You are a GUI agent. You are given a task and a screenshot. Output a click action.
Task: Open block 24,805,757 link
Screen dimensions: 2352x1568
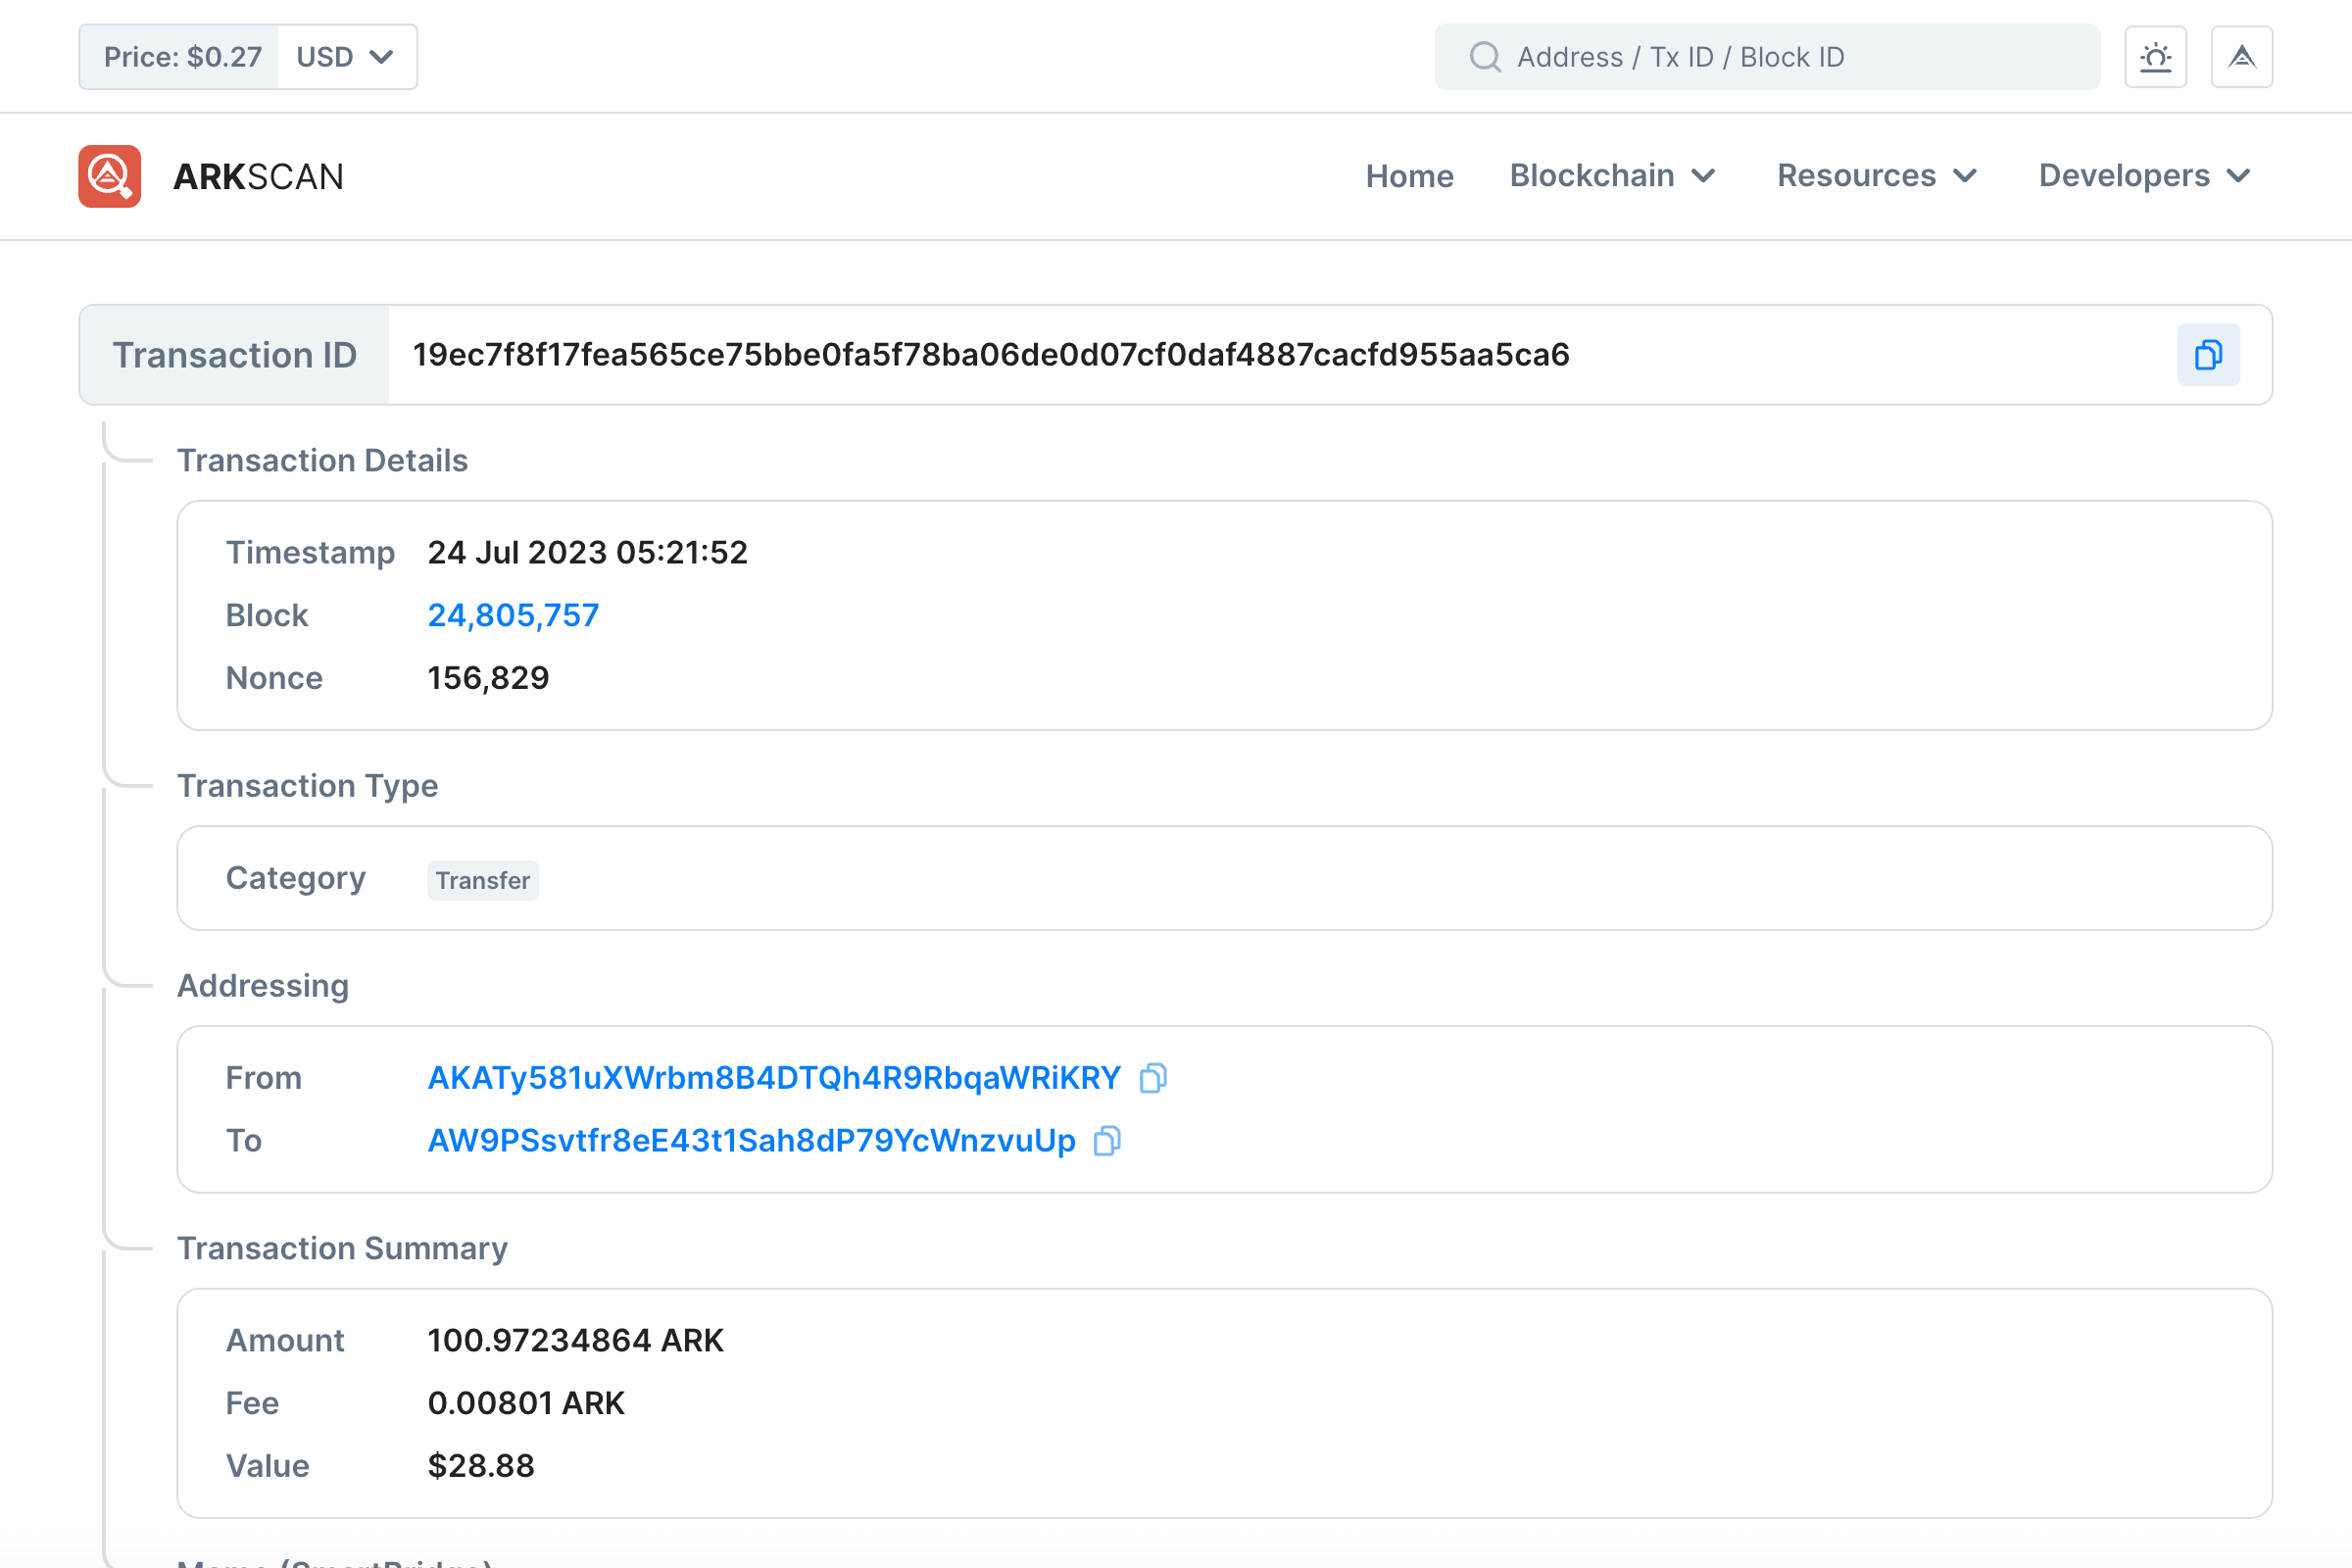click(x=513, y=615)
